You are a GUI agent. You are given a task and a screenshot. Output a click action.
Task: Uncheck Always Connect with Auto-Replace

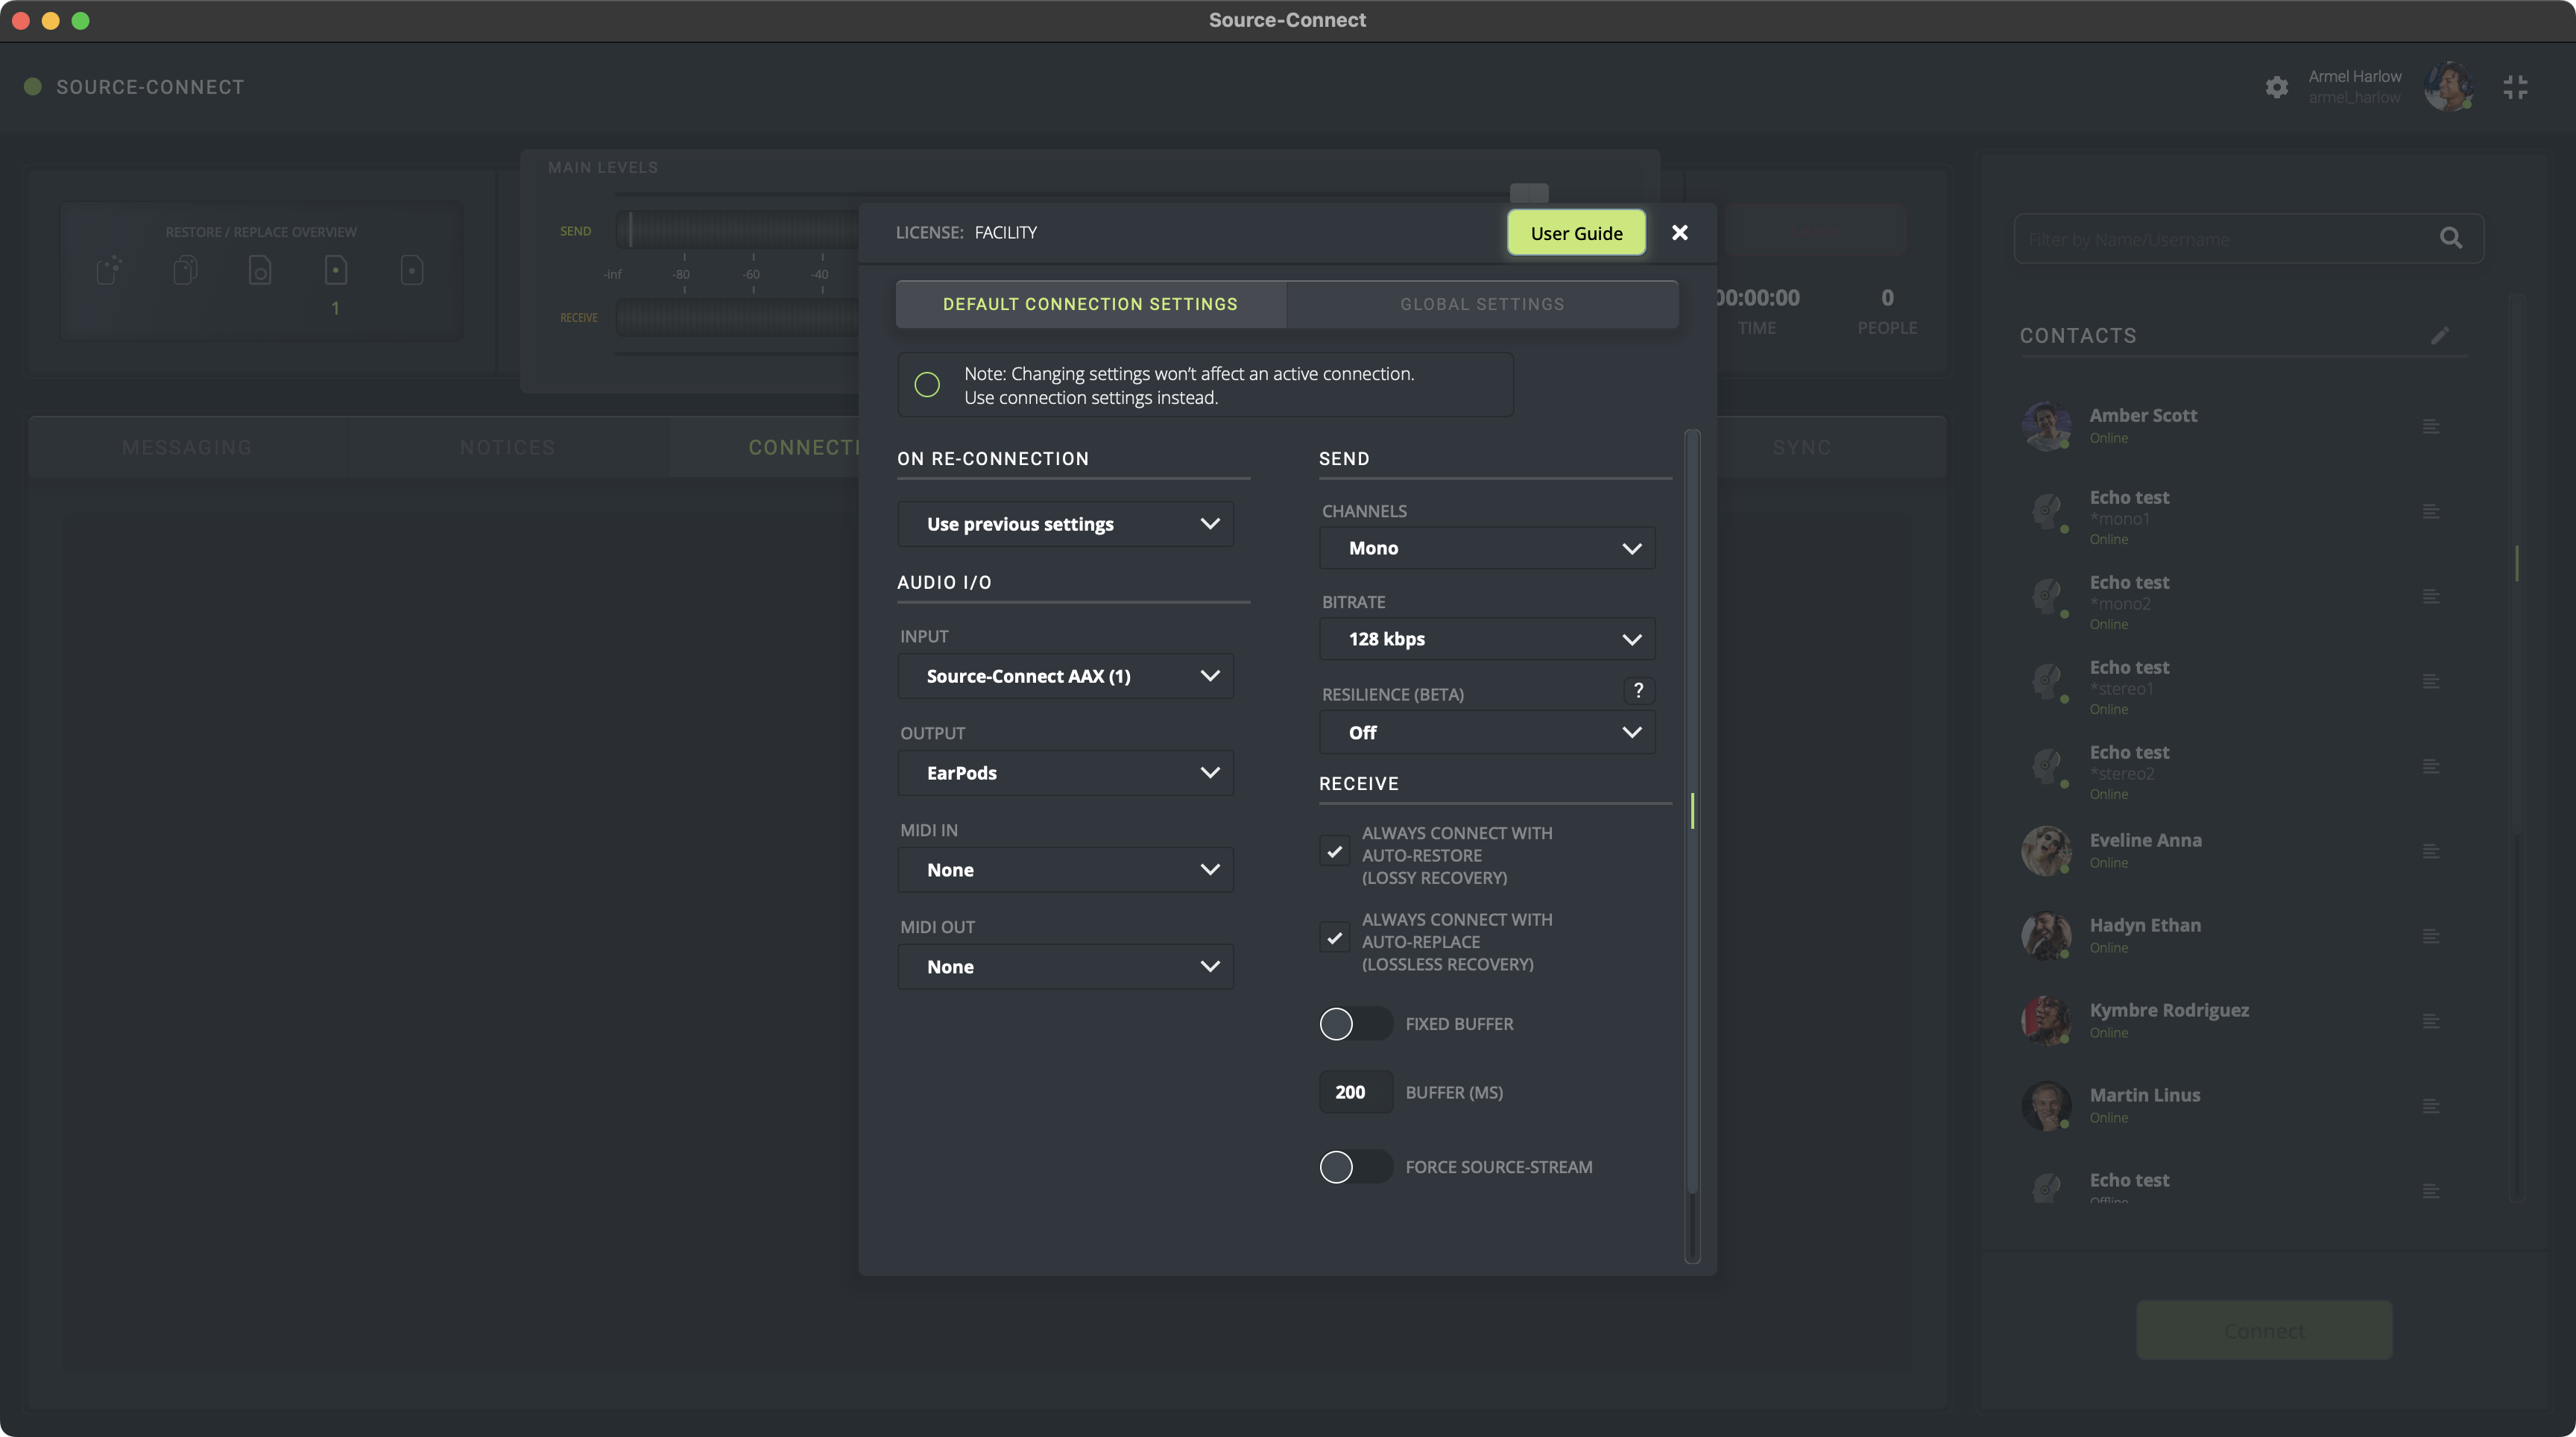point(1334,938)
